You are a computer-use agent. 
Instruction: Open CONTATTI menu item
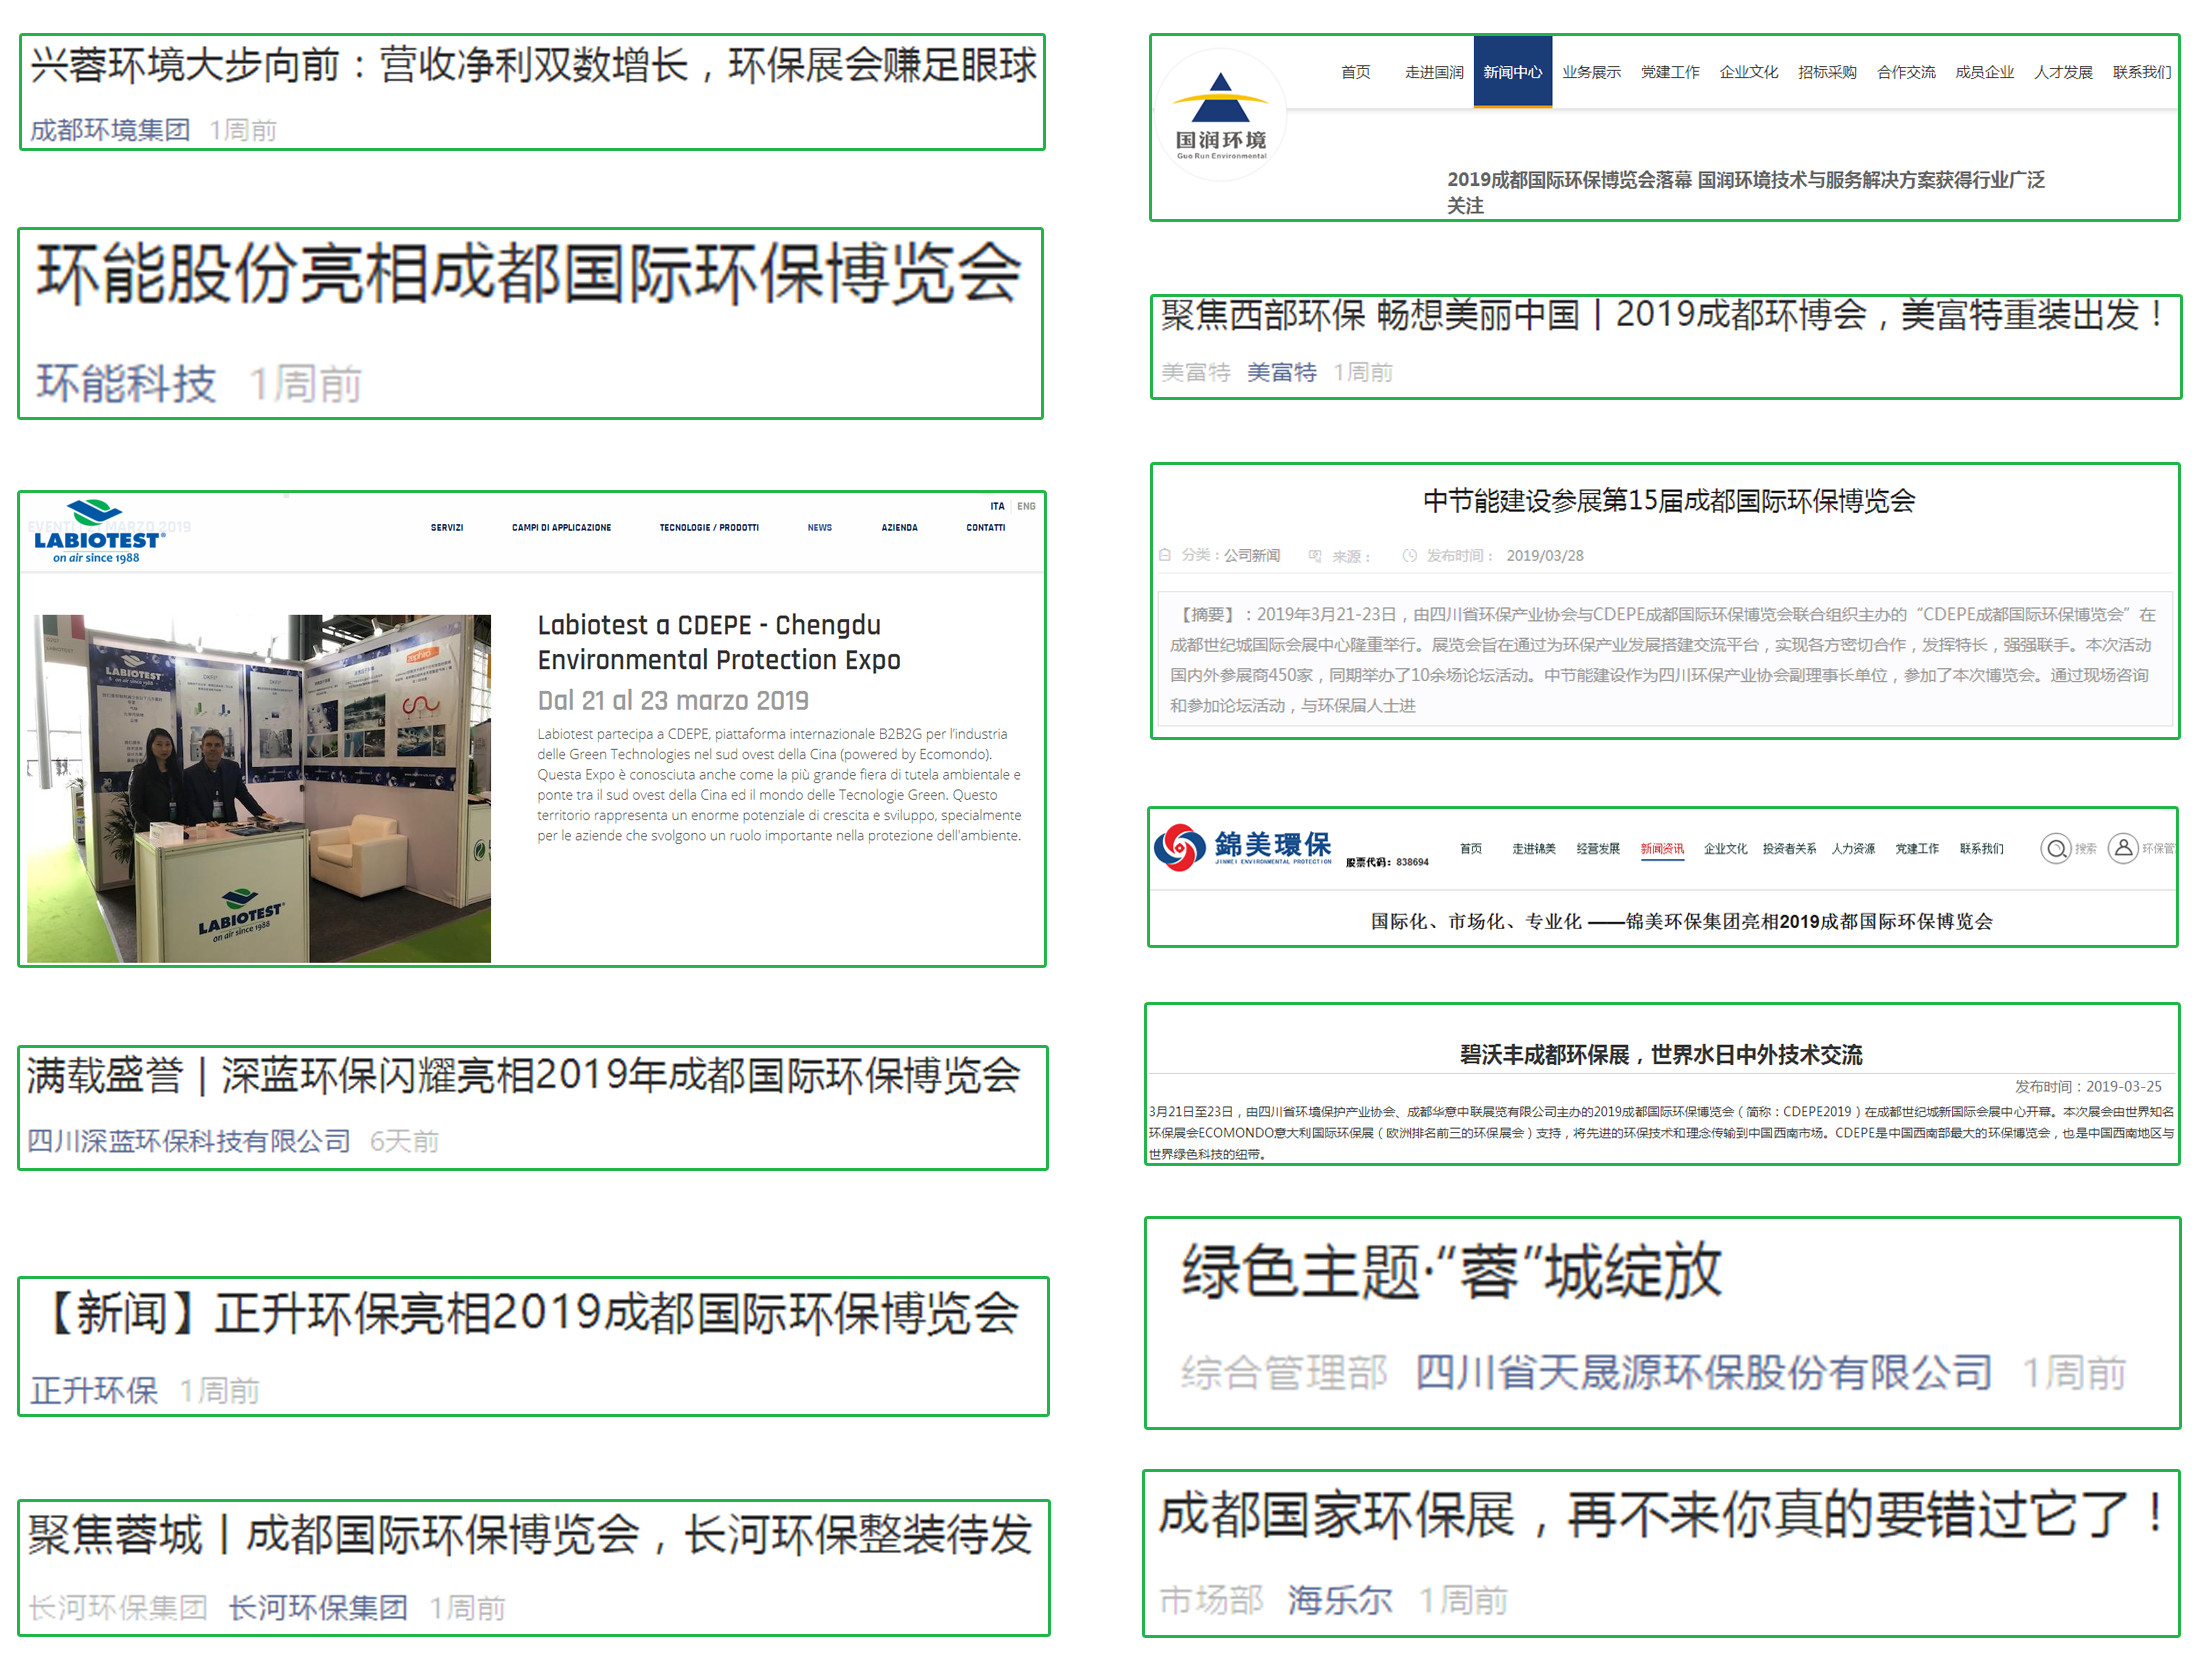pyautogui.click(x=985, y=527)
